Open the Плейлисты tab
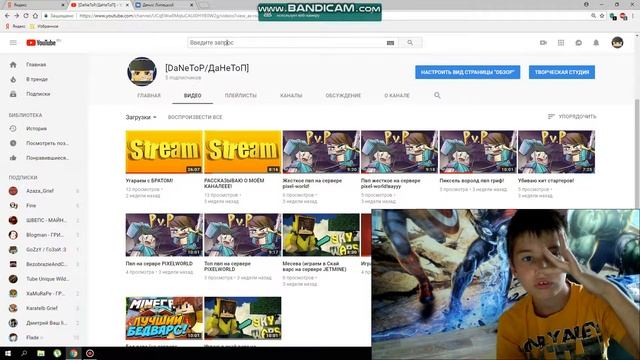The image size is (640, 360). click(241, 96)
